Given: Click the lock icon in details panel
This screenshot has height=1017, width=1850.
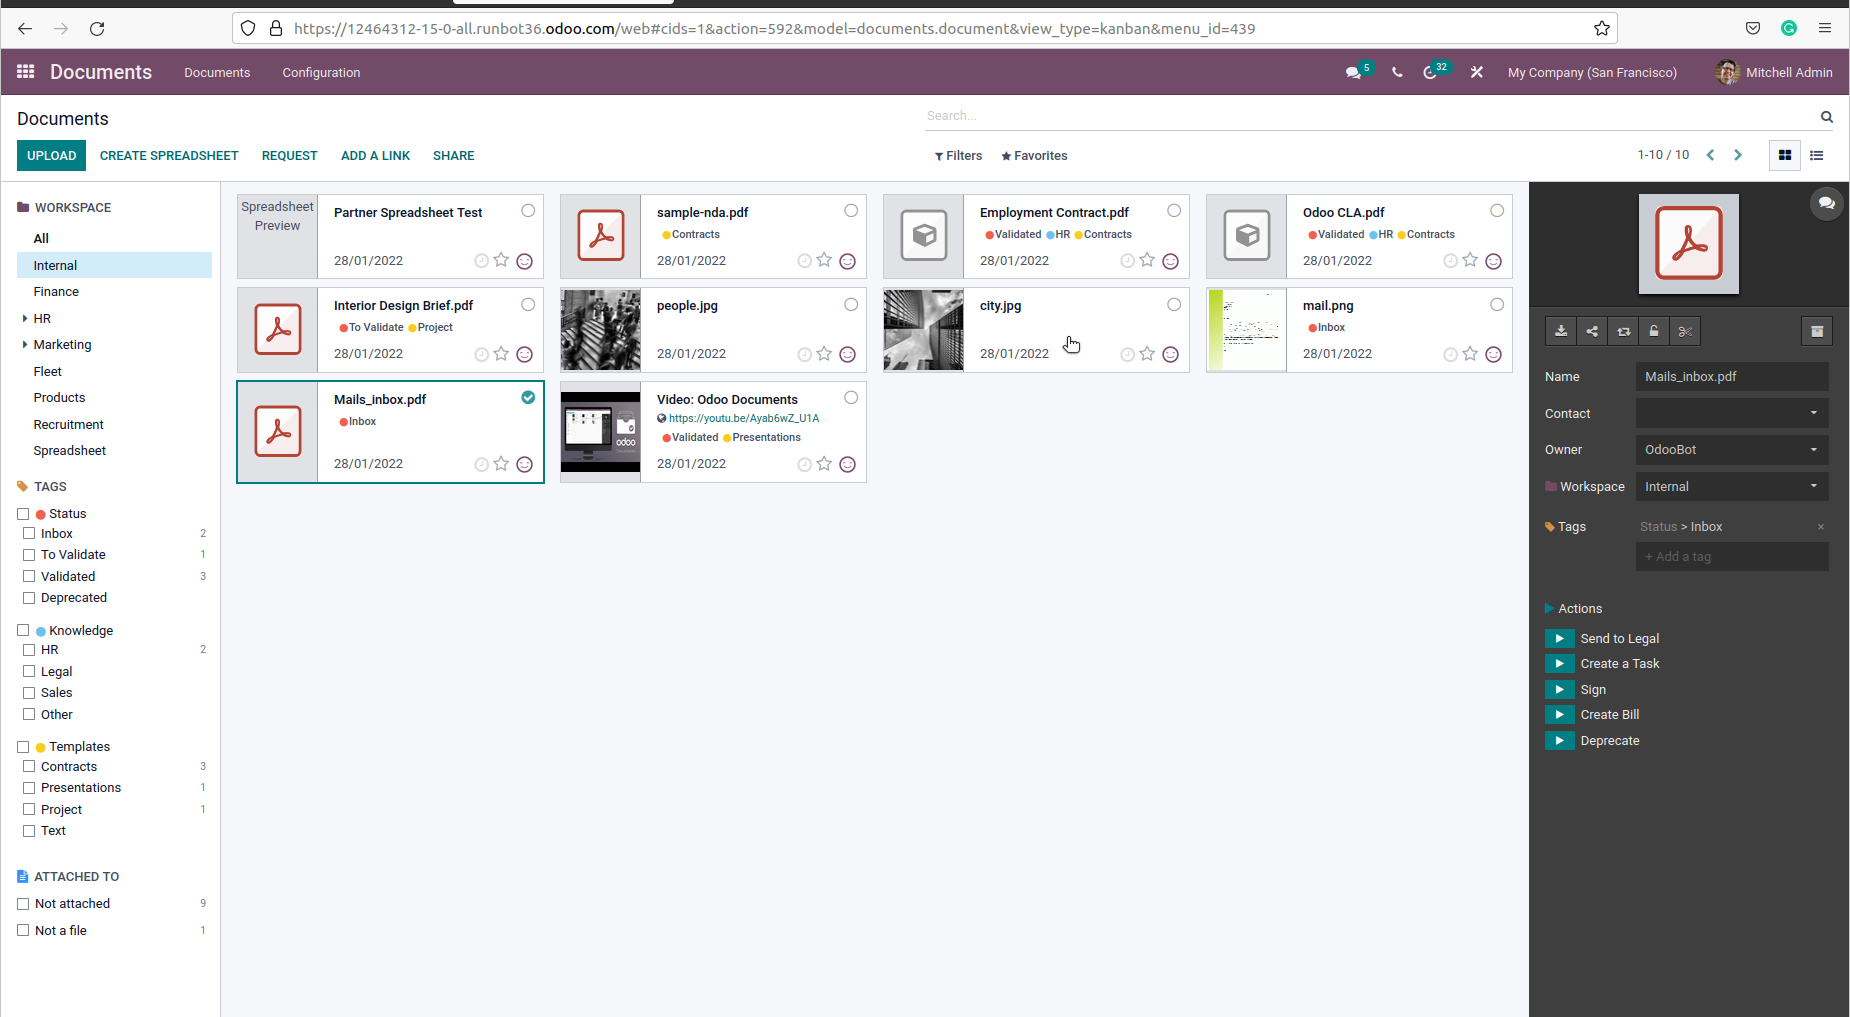Looking at the screenshot, I should coord(1654,331).
